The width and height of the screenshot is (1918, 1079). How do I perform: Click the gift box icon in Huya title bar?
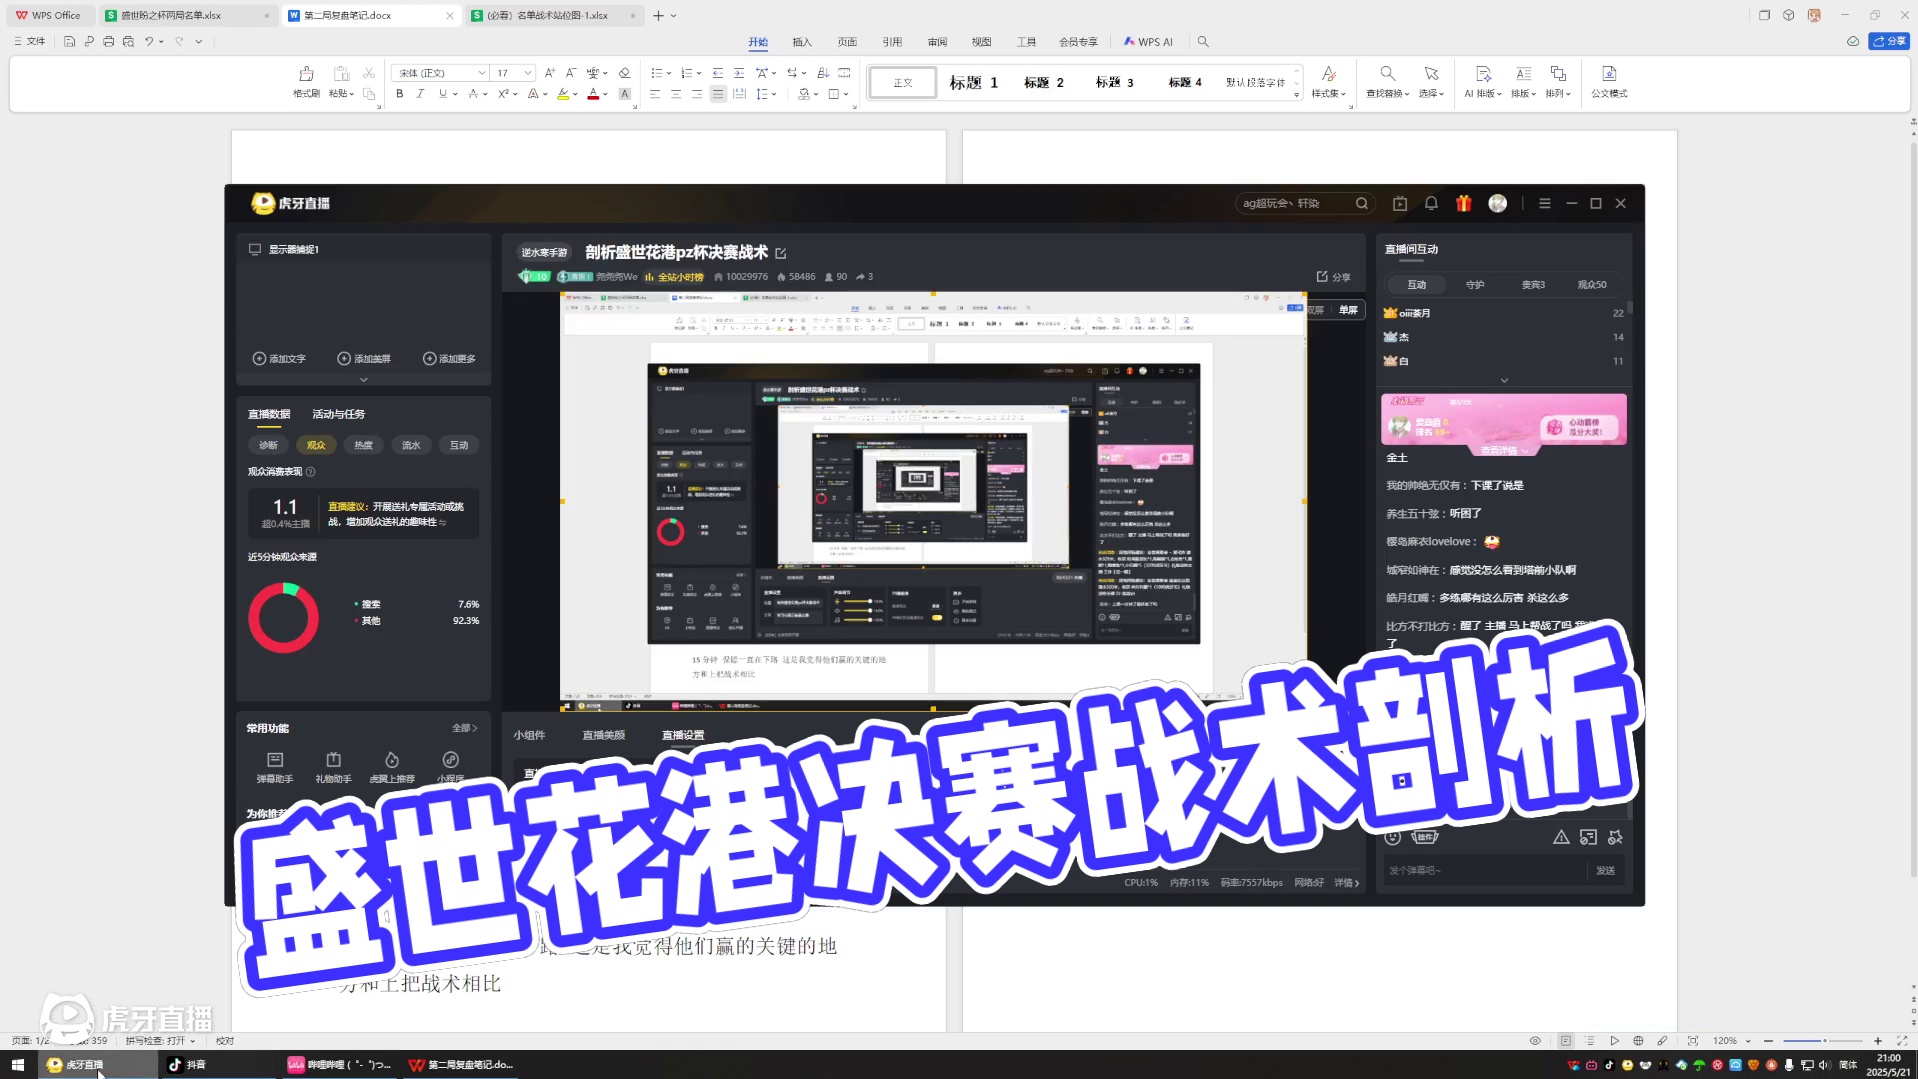tap(1463, 203)
